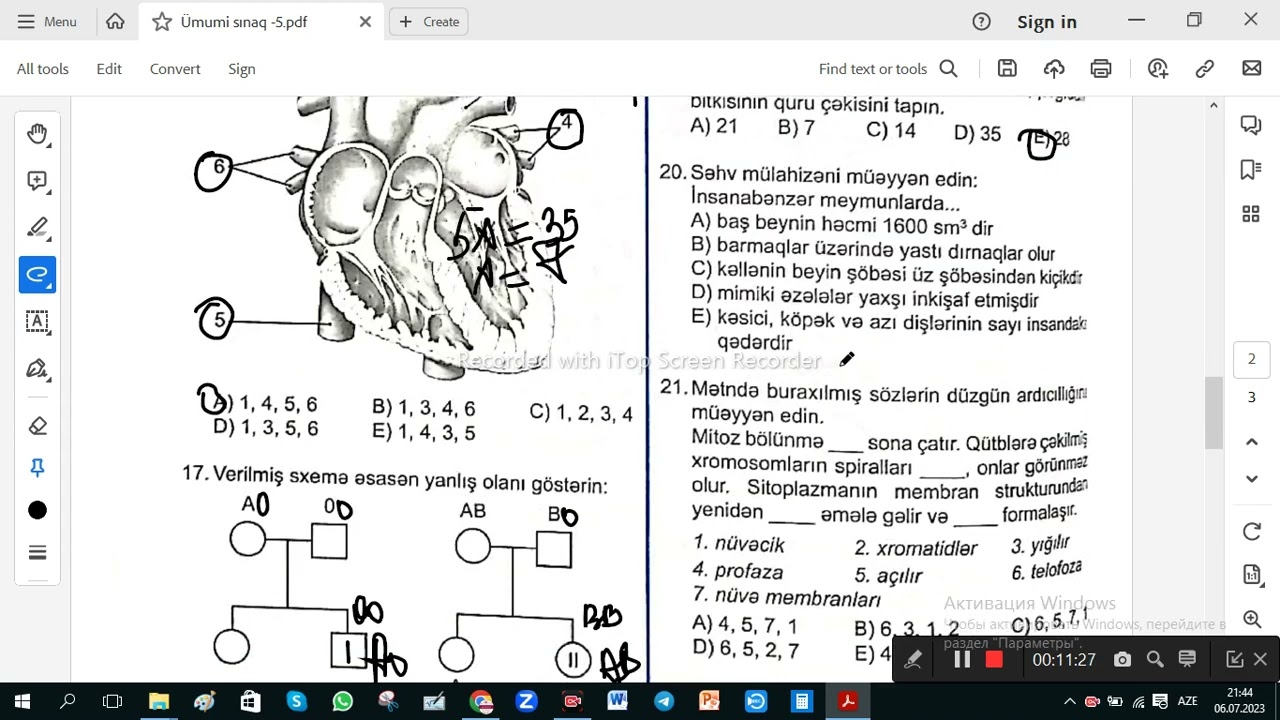Open the Comments panel icon
Viewport: 1280px width, 720px height.
(x=1250, y=124)
